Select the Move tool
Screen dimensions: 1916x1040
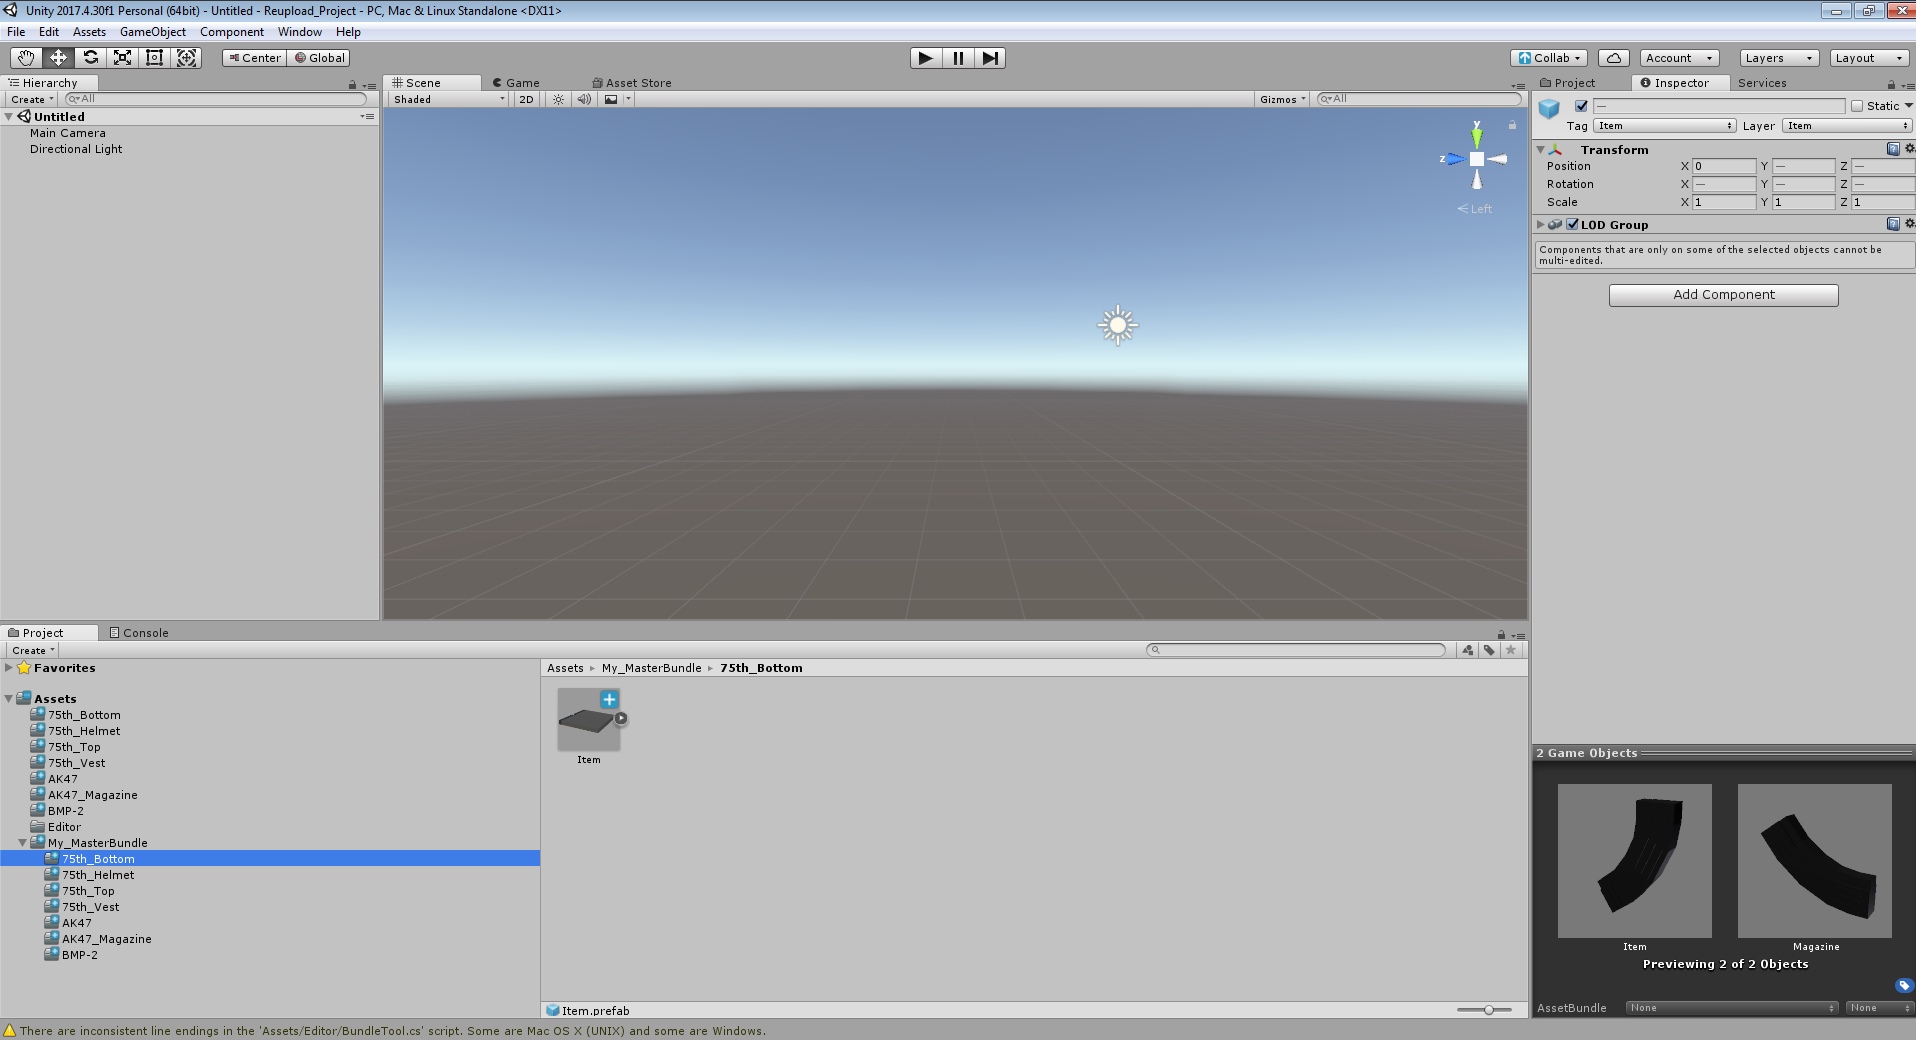[x=58, y=58]
